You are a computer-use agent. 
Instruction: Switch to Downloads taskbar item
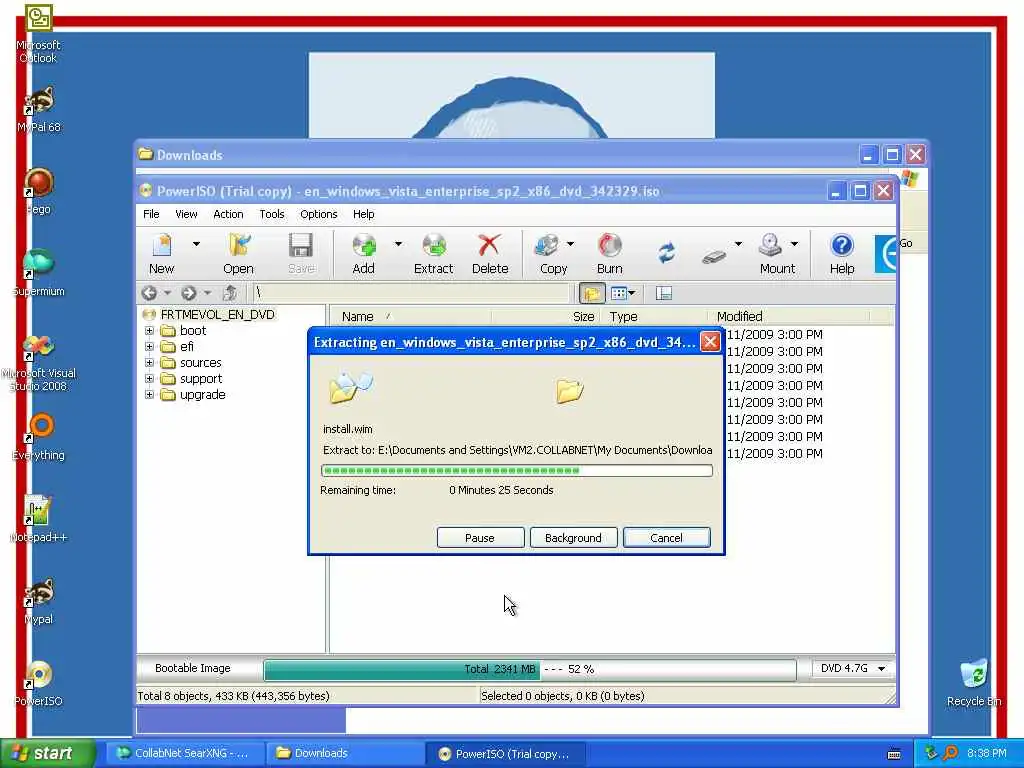(x=344, y=753)
